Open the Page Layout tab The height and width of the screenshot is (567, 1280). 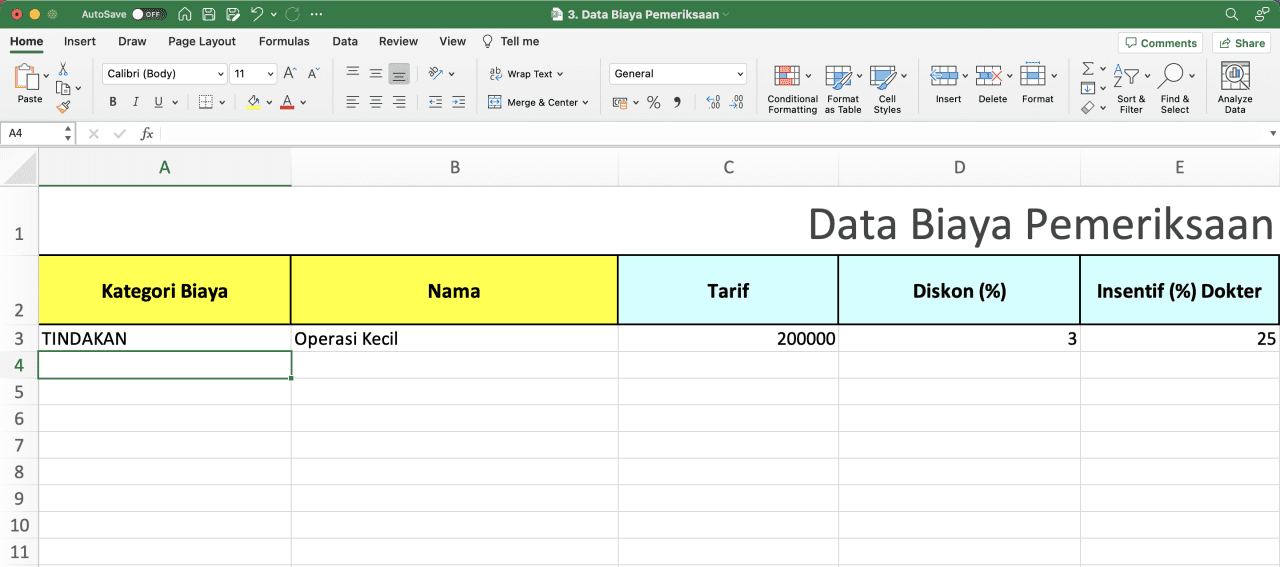point(202,42)
